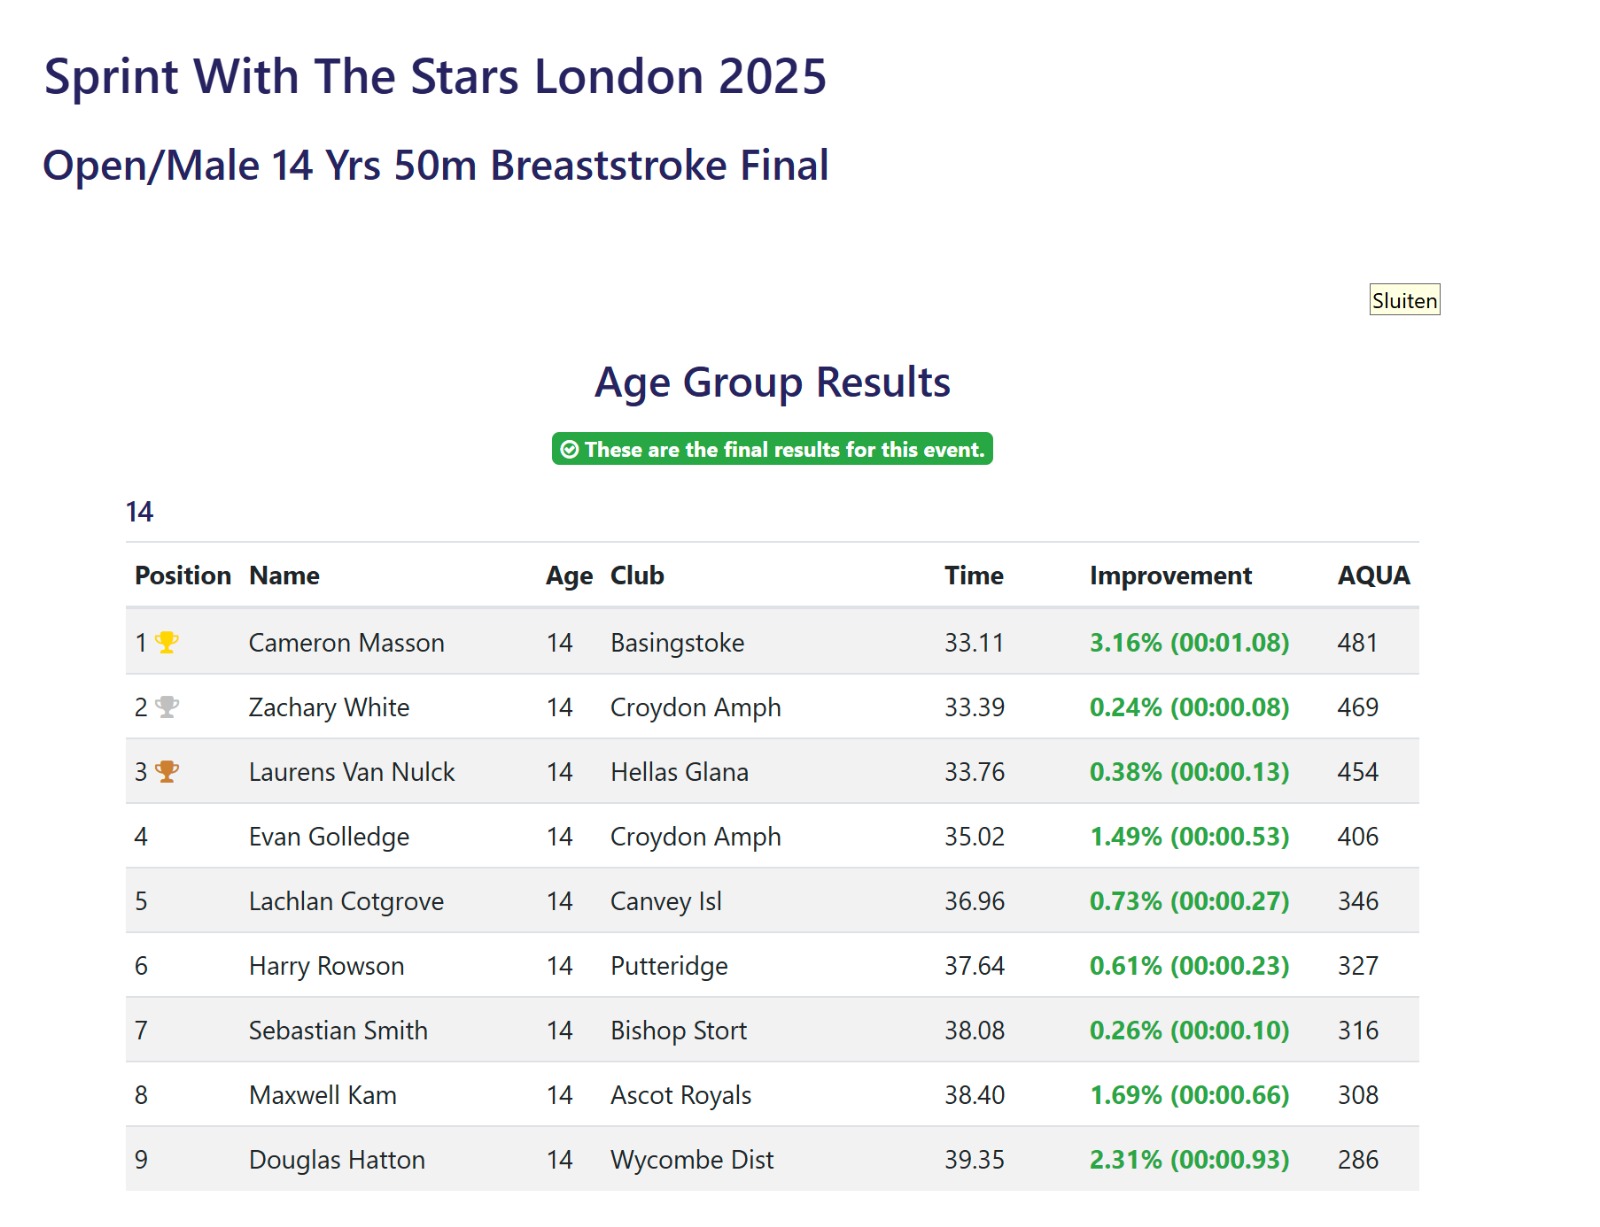Click Evan Golledge's 1.49% improvement value
The width and height of the screenshot is (1600, 1227).
pyautogui.click(x=1189, y=837)
